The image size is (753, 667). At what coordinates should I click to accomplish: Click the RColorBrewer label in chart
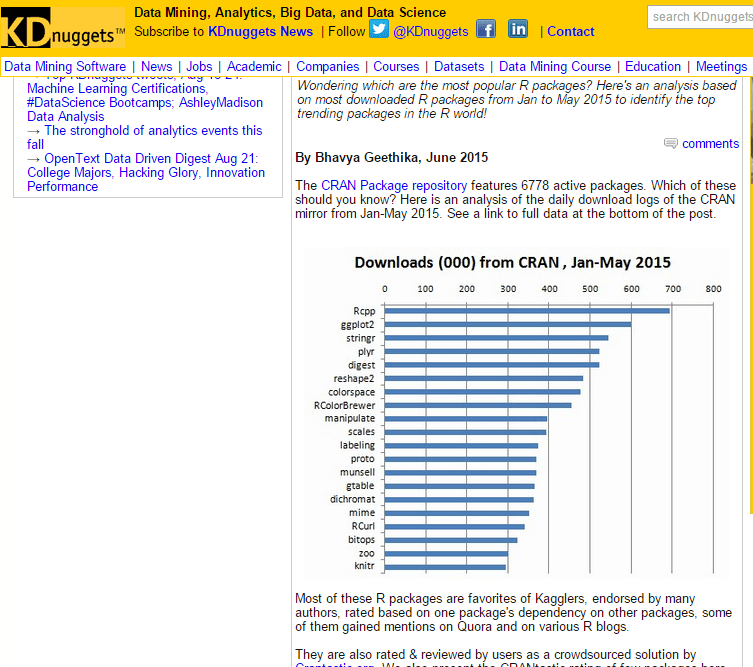click(344, 405)
